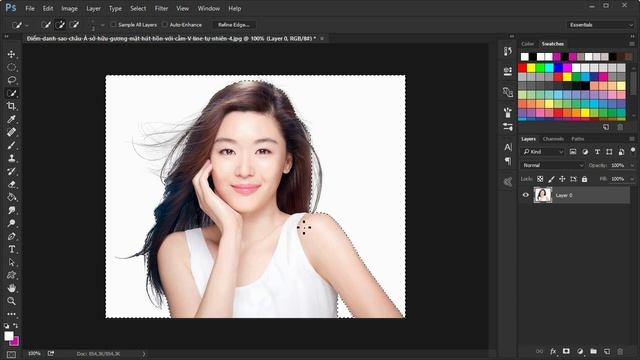The height and width of the screenshot is (360, 640).
Task: Select the Move tool
Action: pyautogui.click(x=11, y=54)
